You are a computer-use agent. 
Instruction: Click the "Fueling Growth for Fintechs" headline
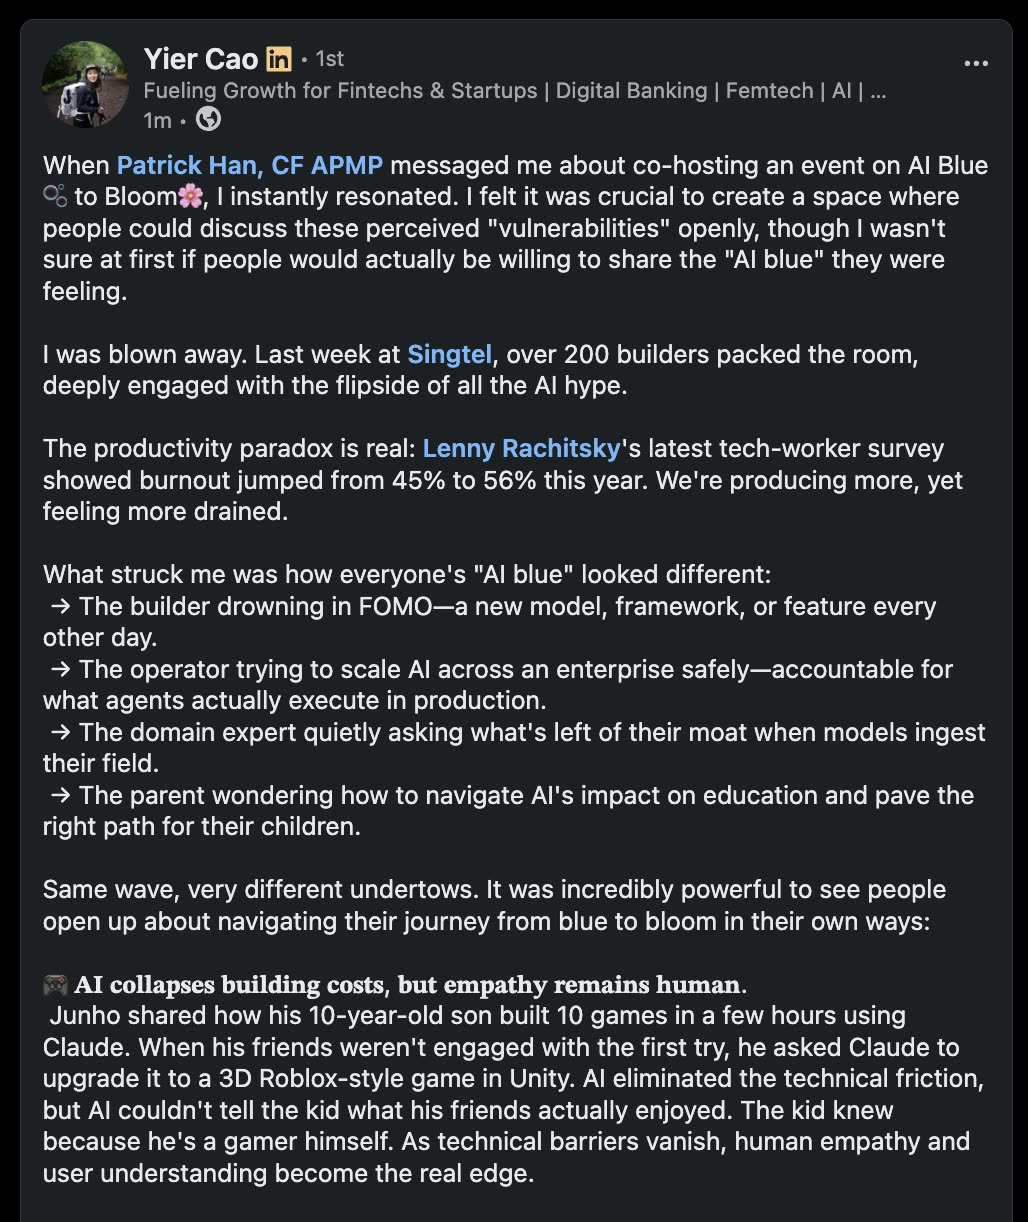coord(515,91)
